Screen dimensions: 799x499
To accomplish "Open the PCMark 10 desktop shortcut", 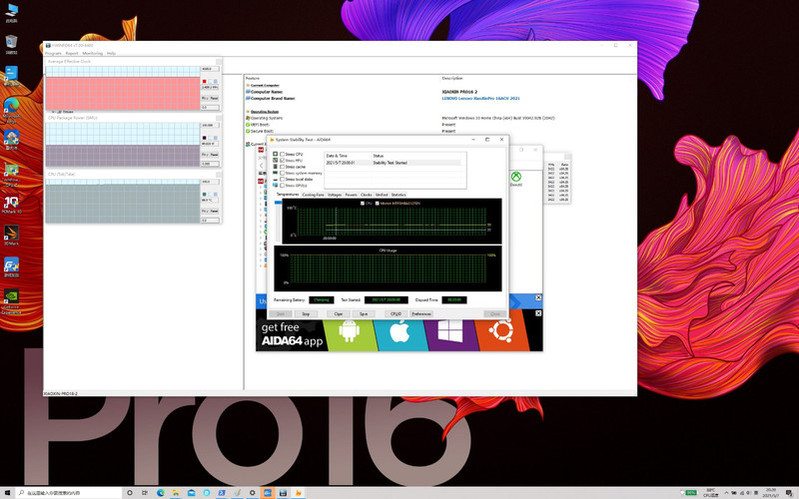I will pos(11,205).
